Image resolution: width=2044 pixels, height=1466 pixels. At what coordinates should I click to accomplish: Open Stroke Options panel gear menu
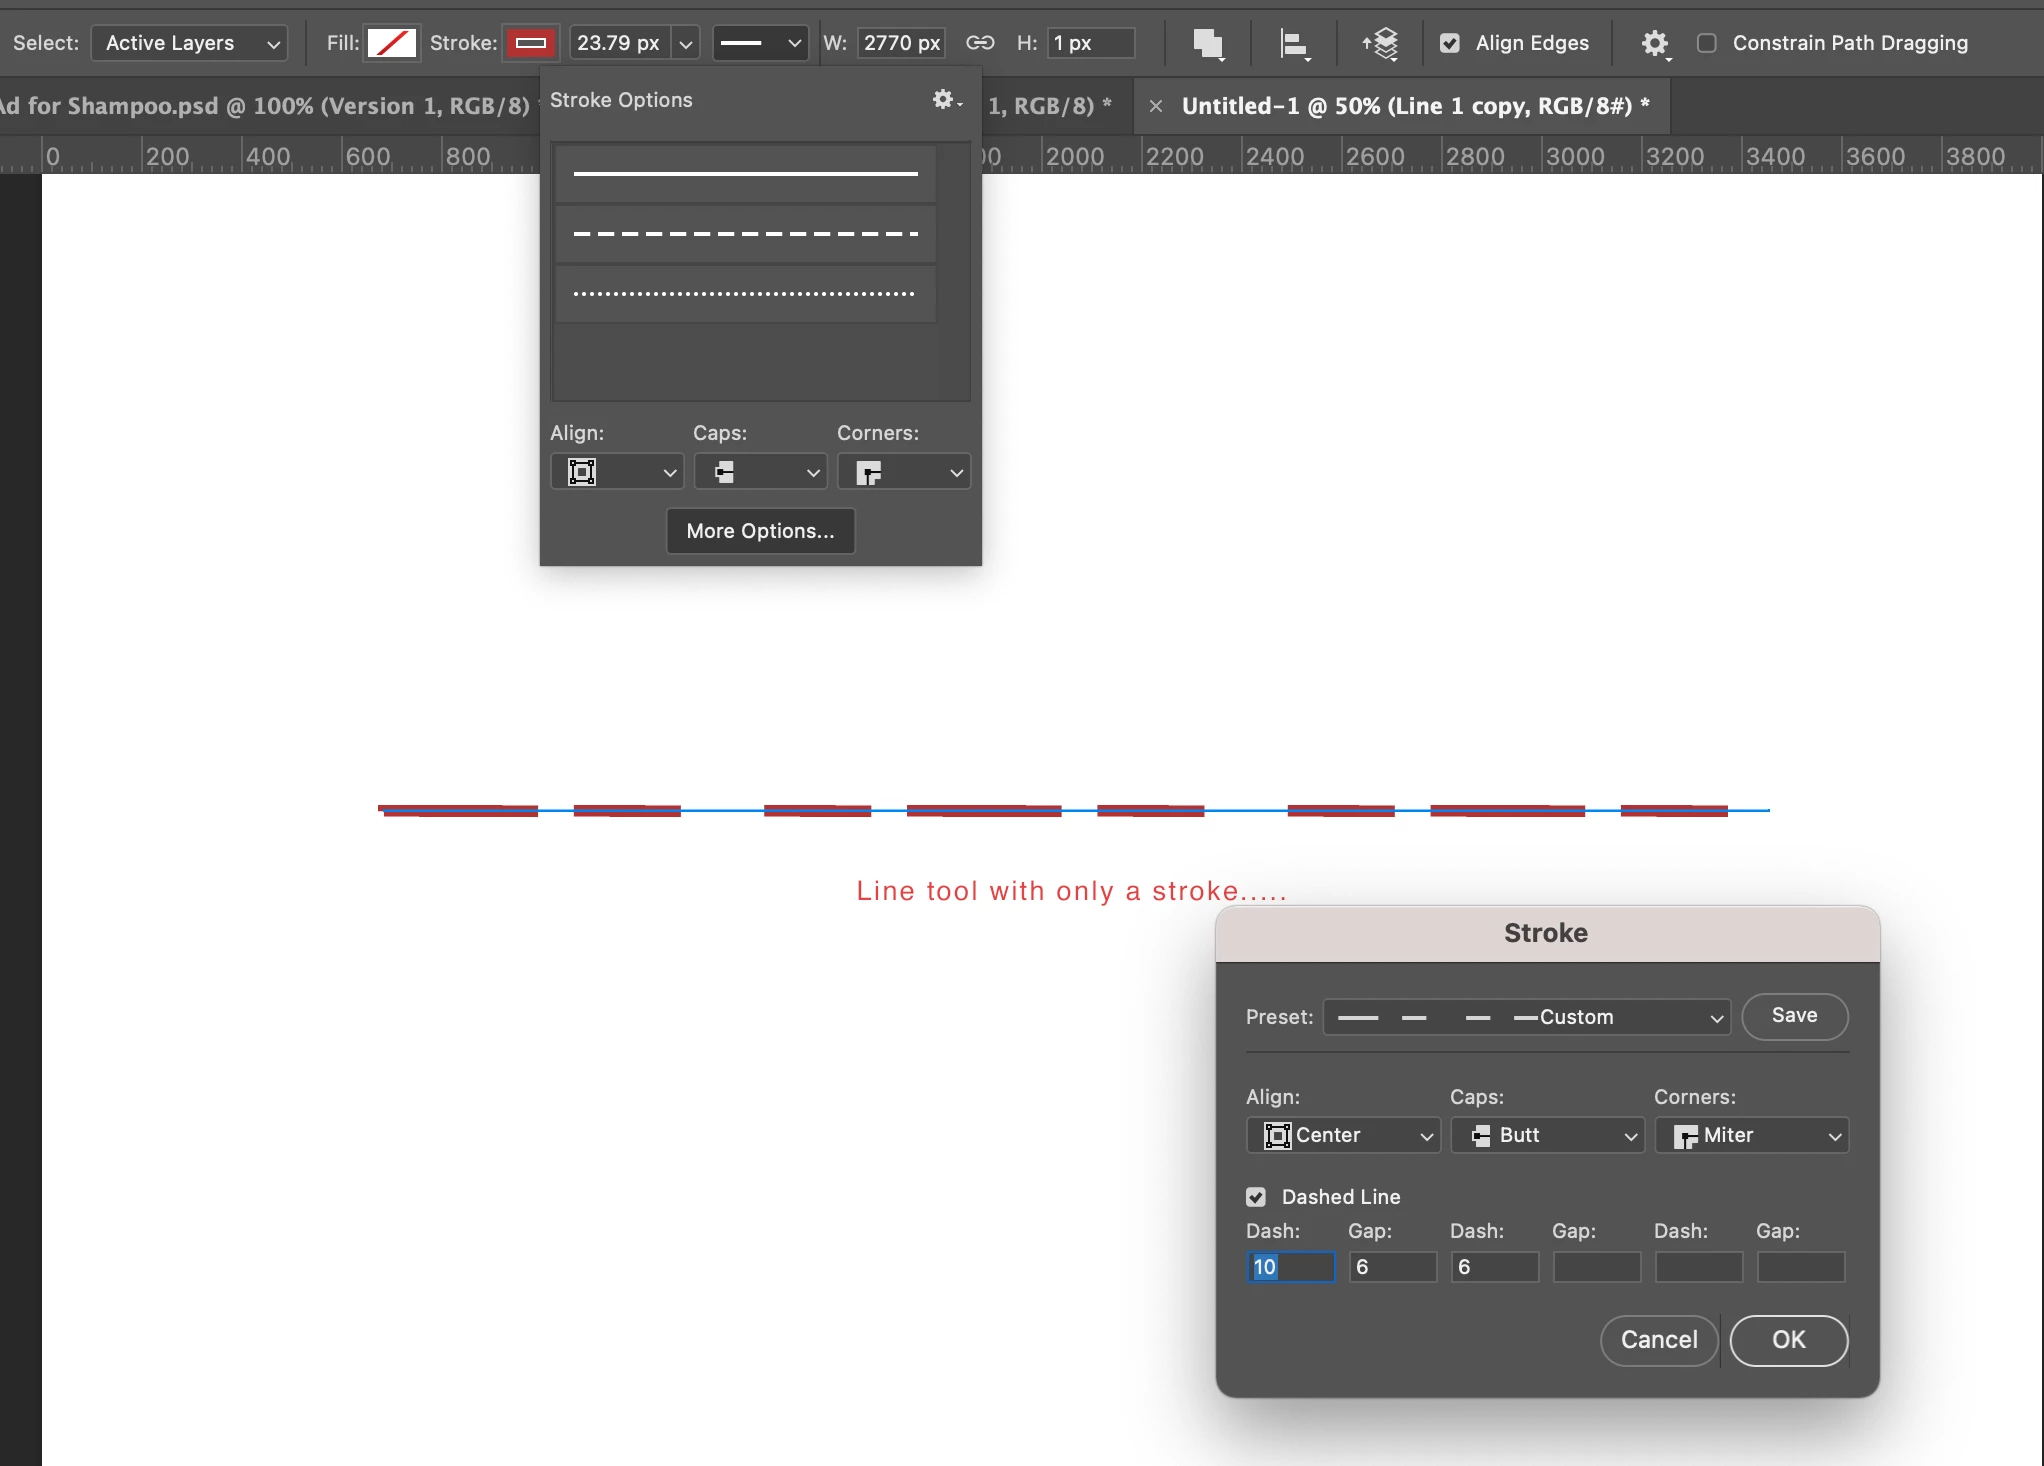coord(945,100)
